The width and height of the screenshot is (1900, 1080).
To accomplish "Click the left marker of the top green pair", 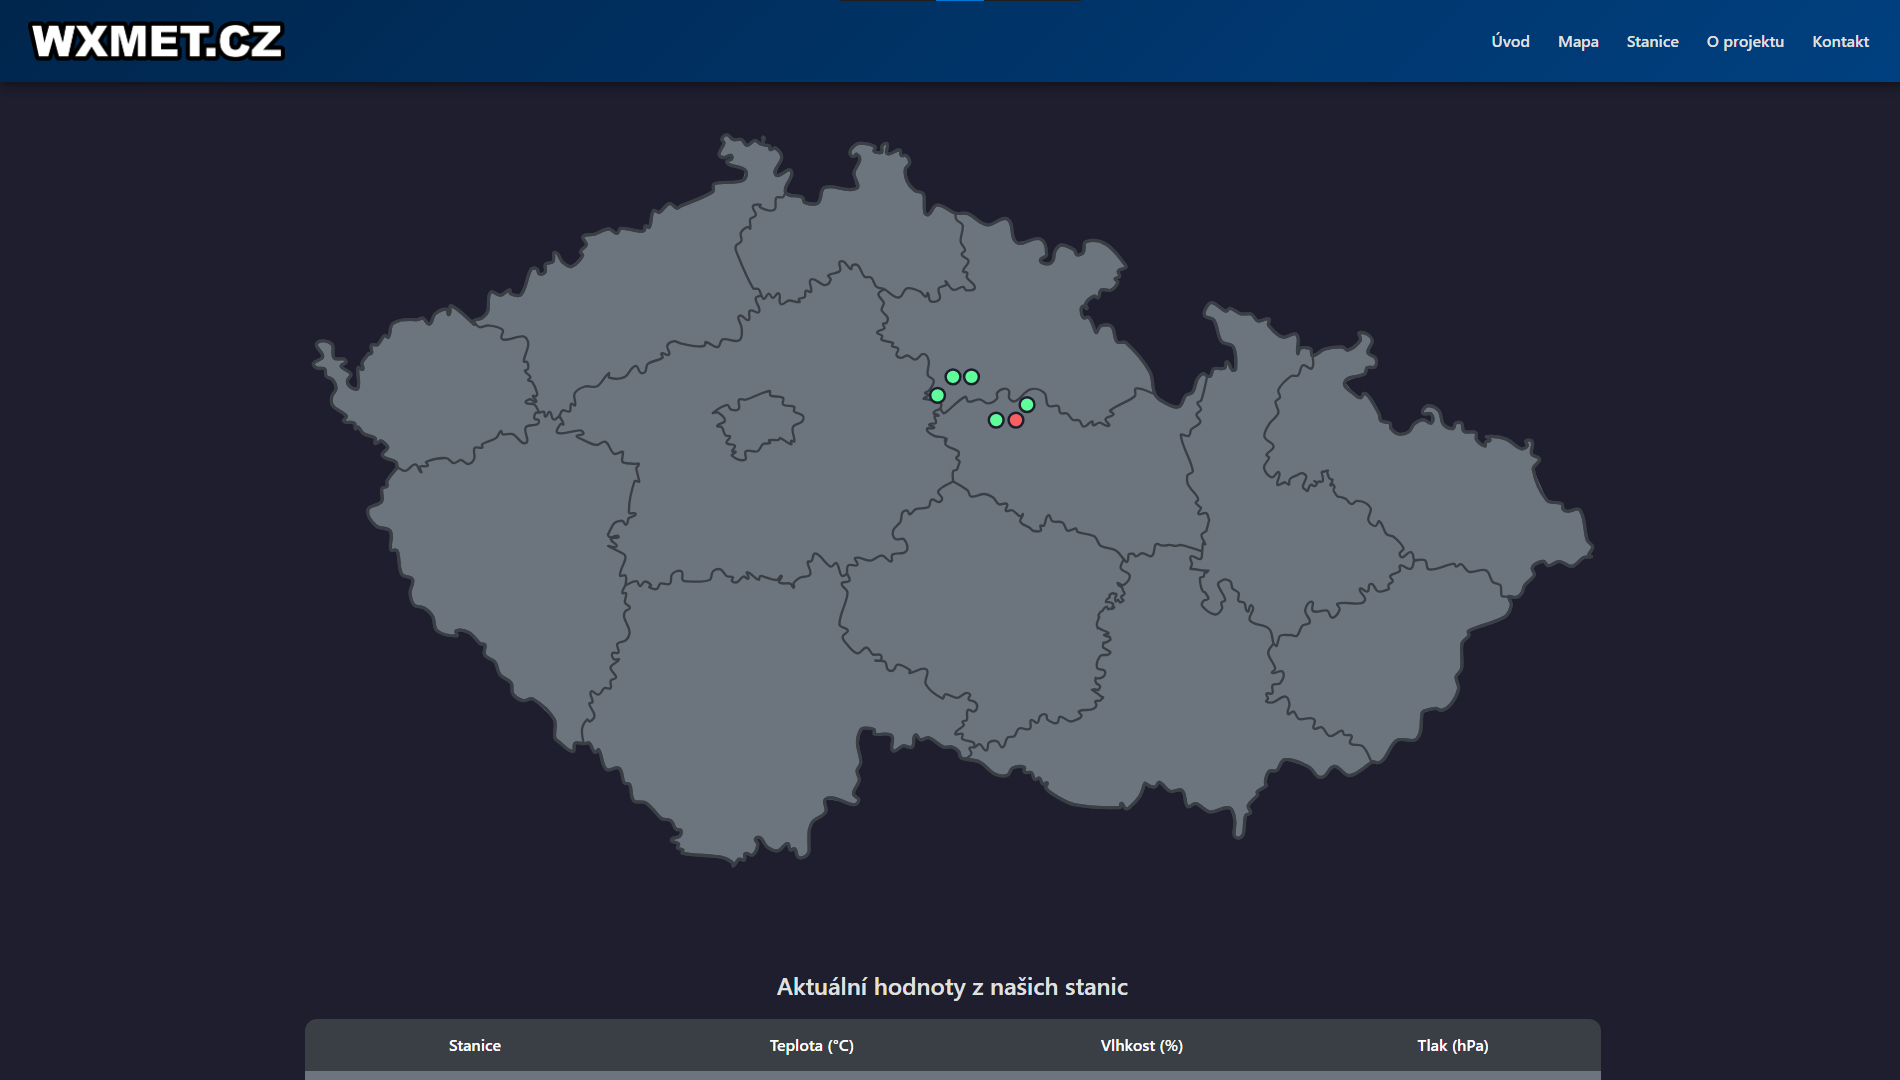I will coord(951,376).
